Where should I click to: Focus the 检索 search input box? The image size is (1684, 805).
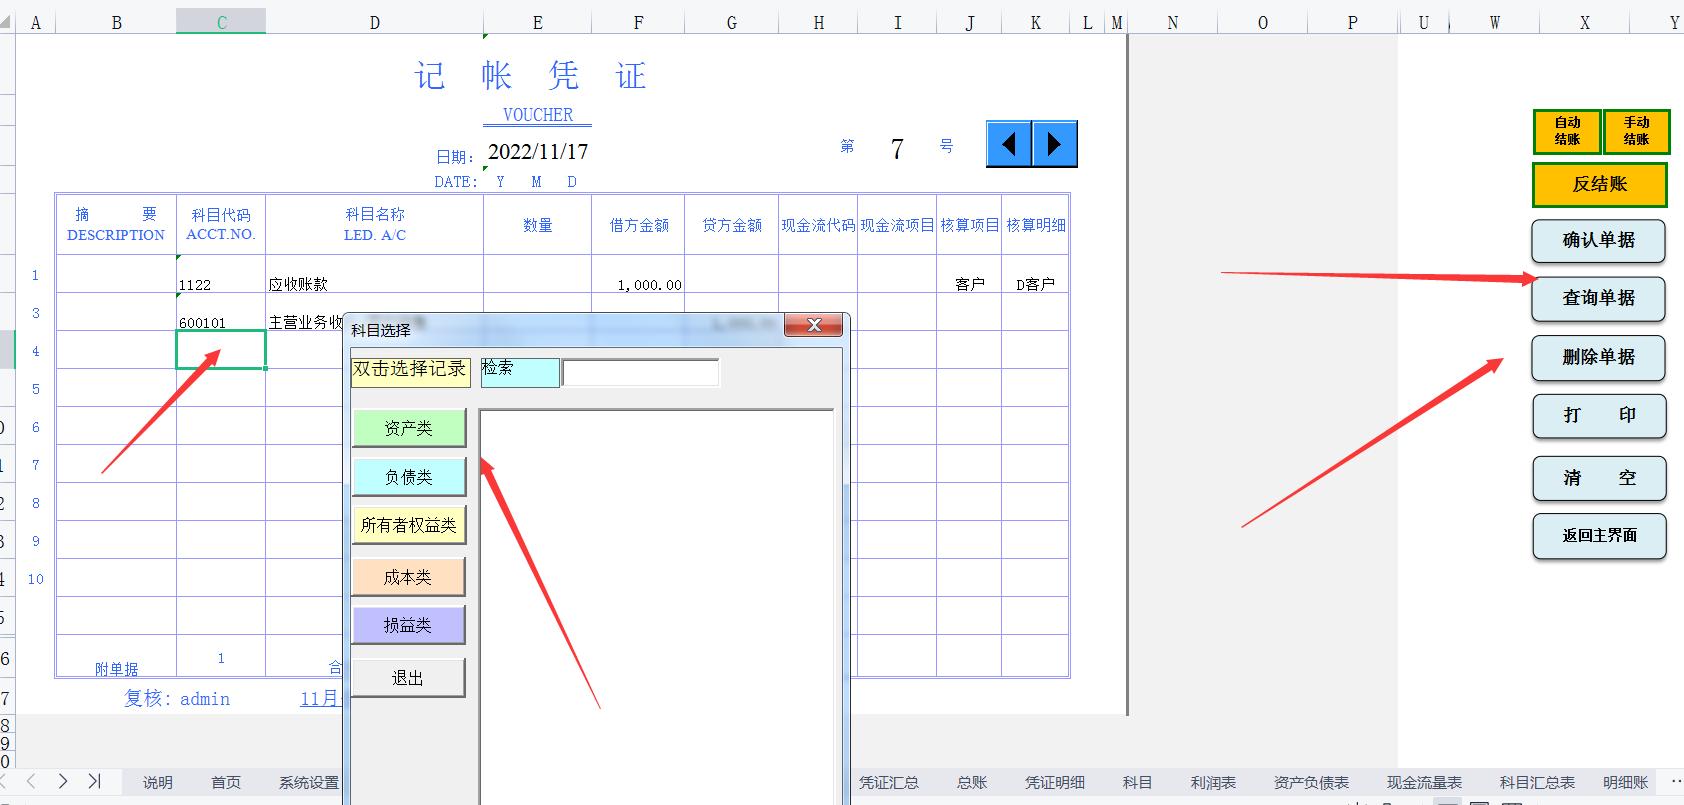tap(640, 372)
